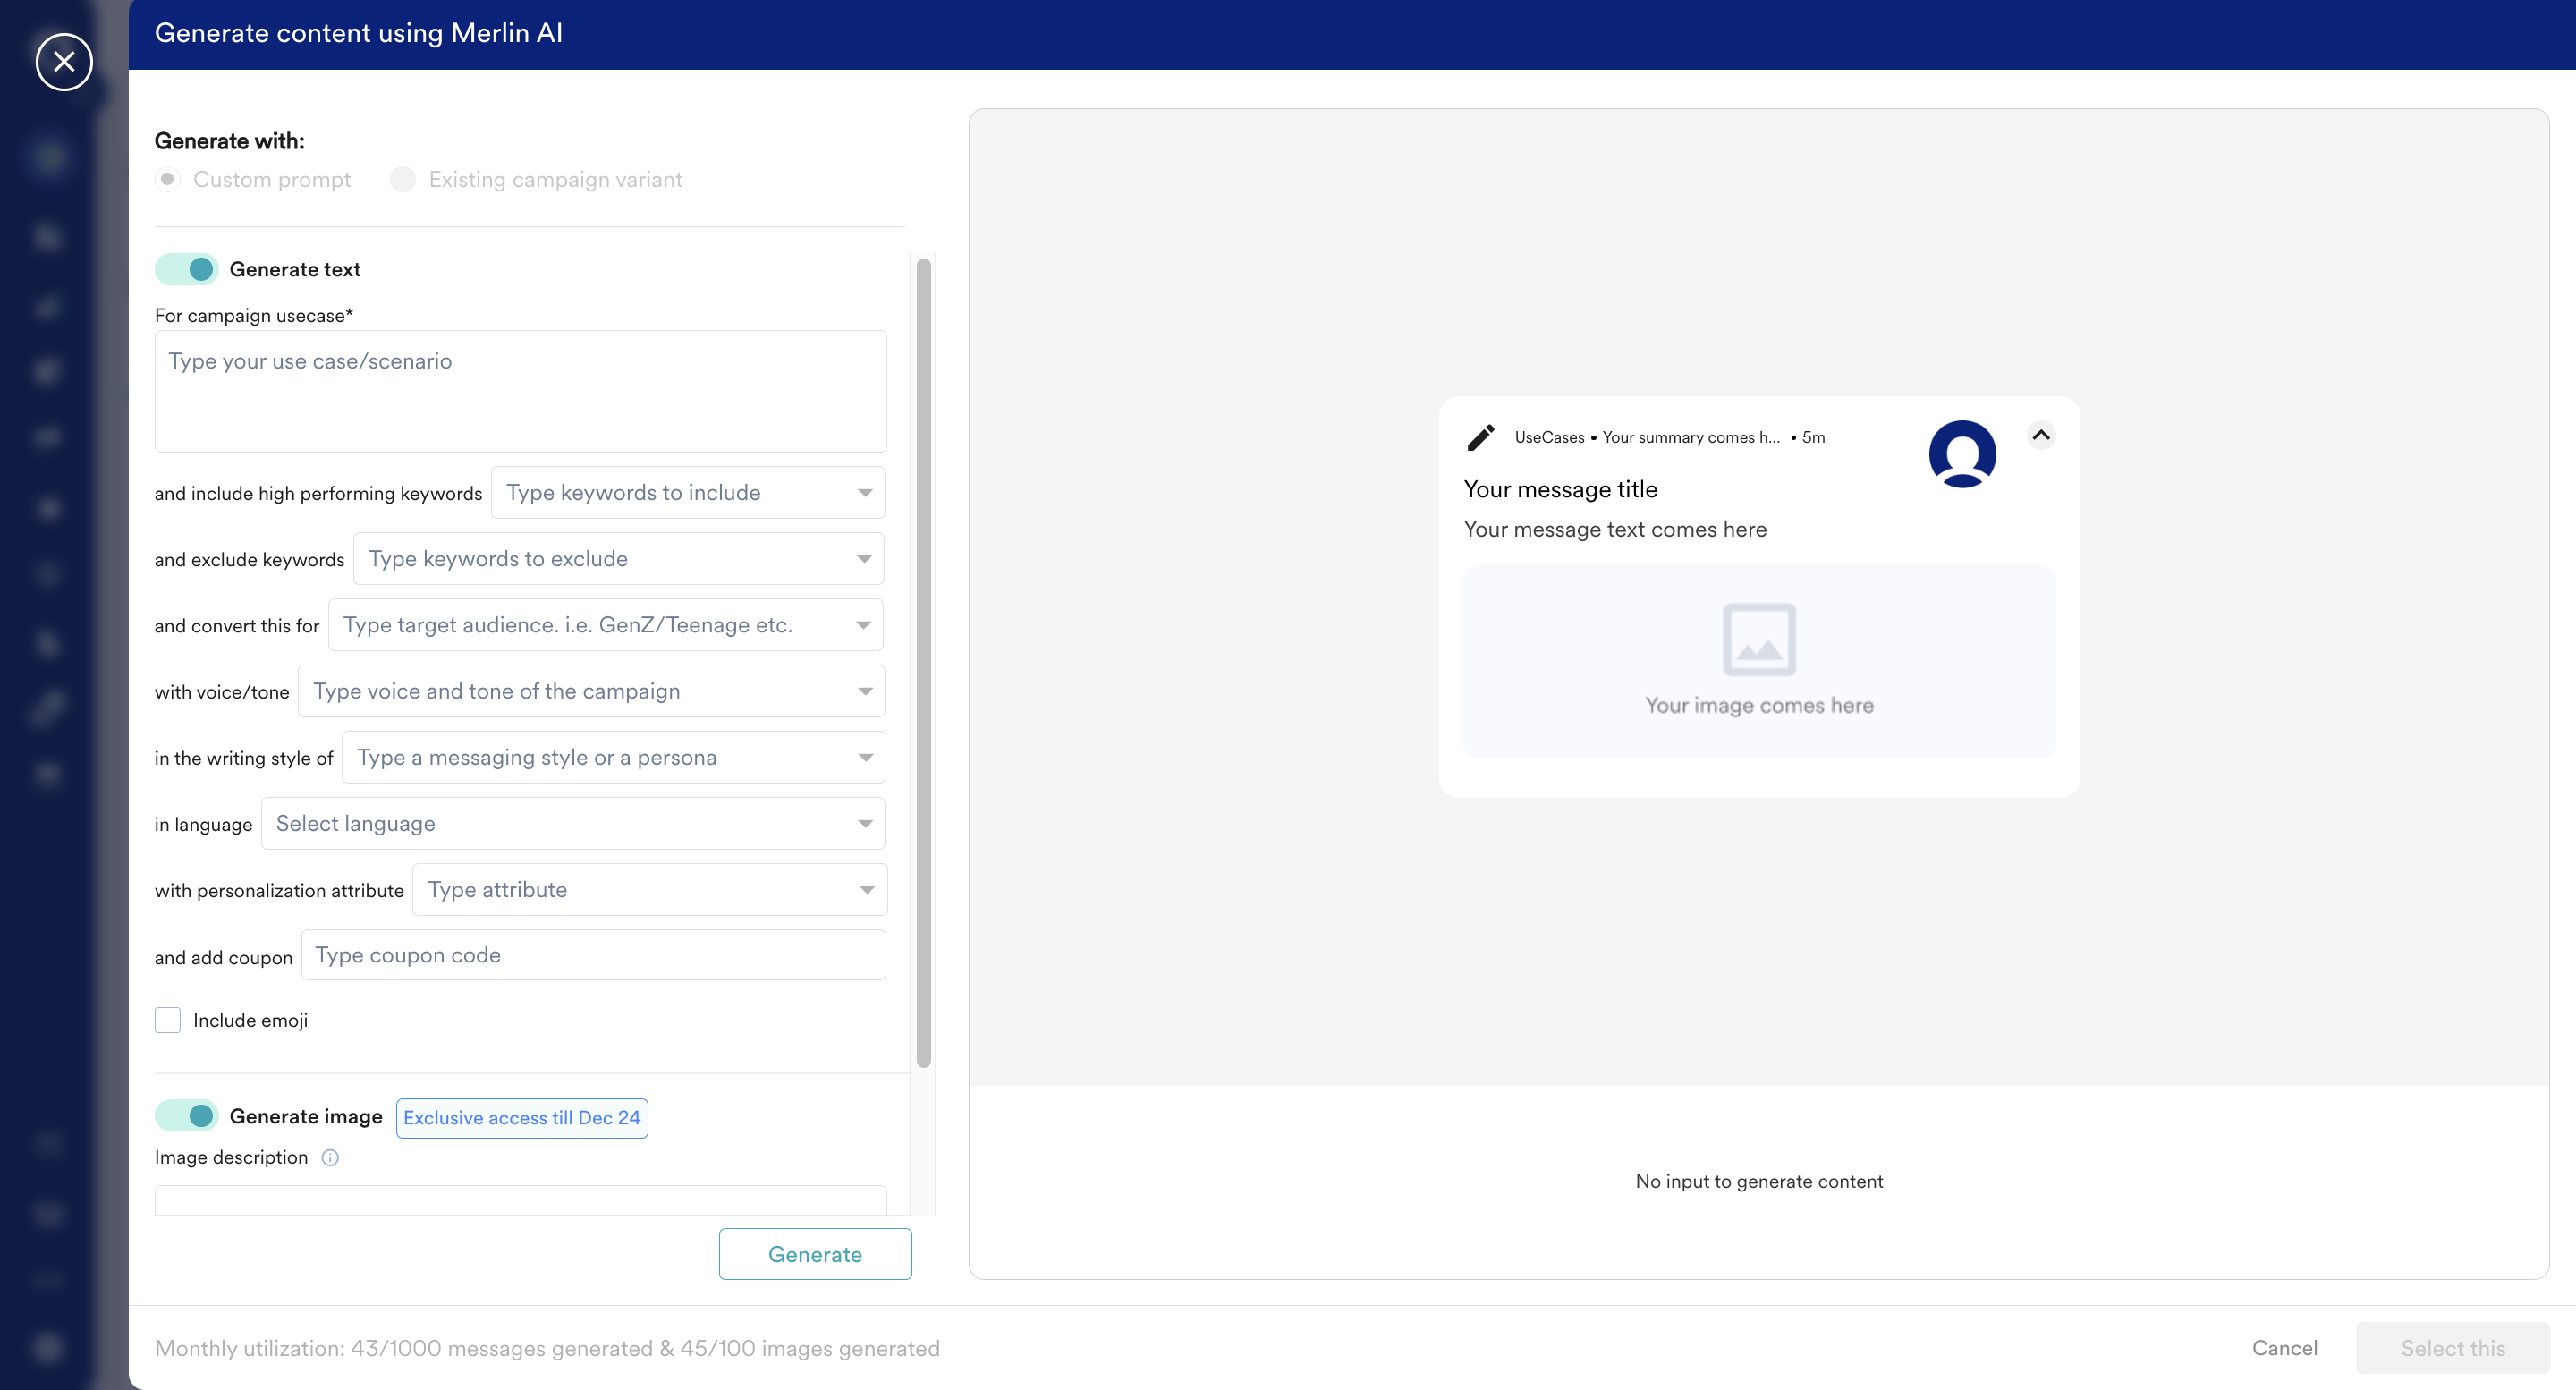Click 'No input to generate content' text
2576x1390 pixels.
pos(1759,1181)
